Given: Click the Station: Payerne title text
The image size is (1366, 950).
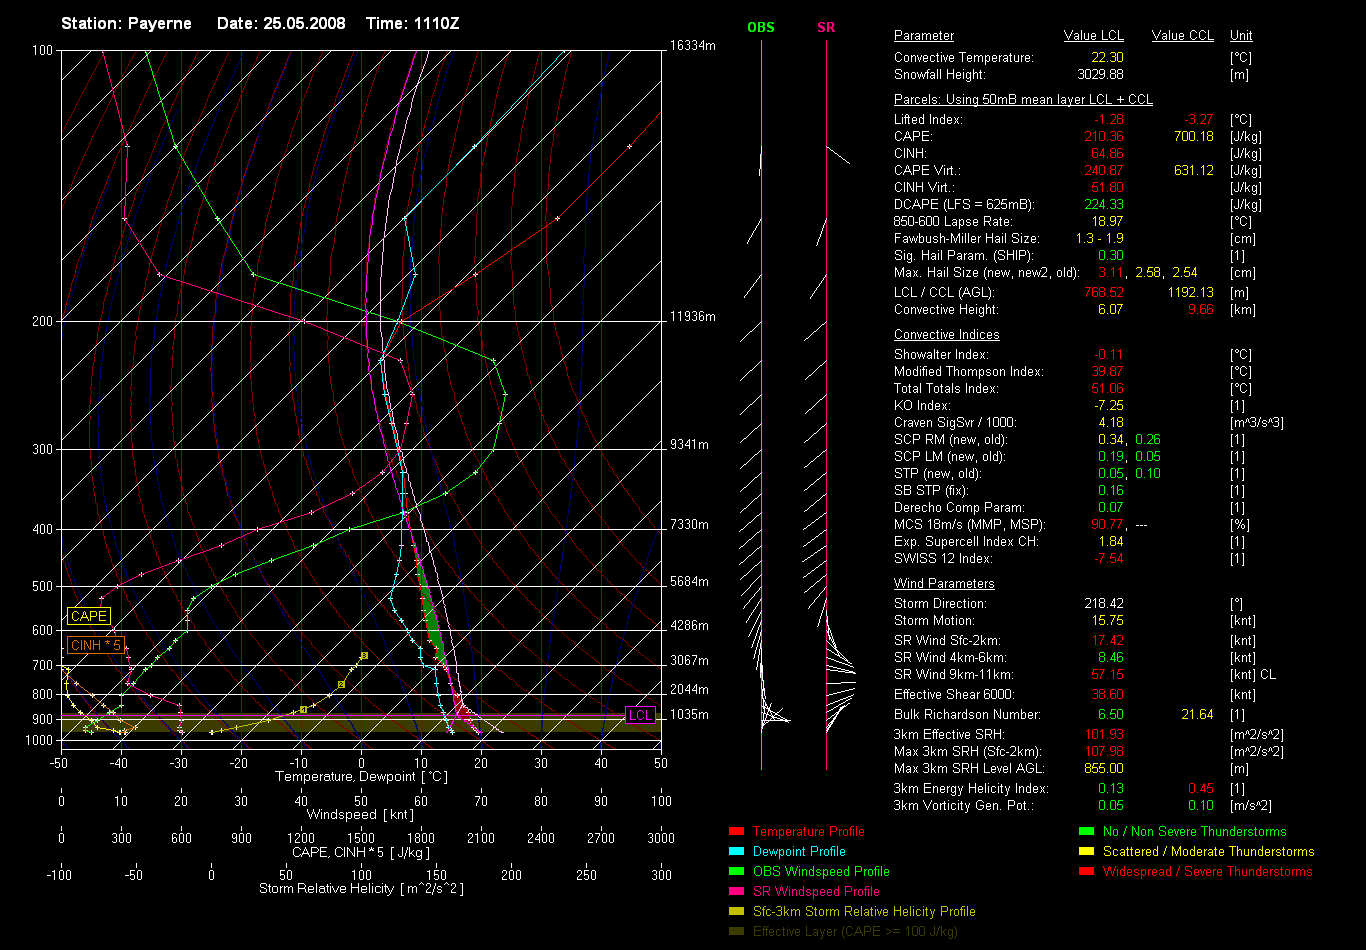Looking at the screenshot, I should [x=126, y=23].
